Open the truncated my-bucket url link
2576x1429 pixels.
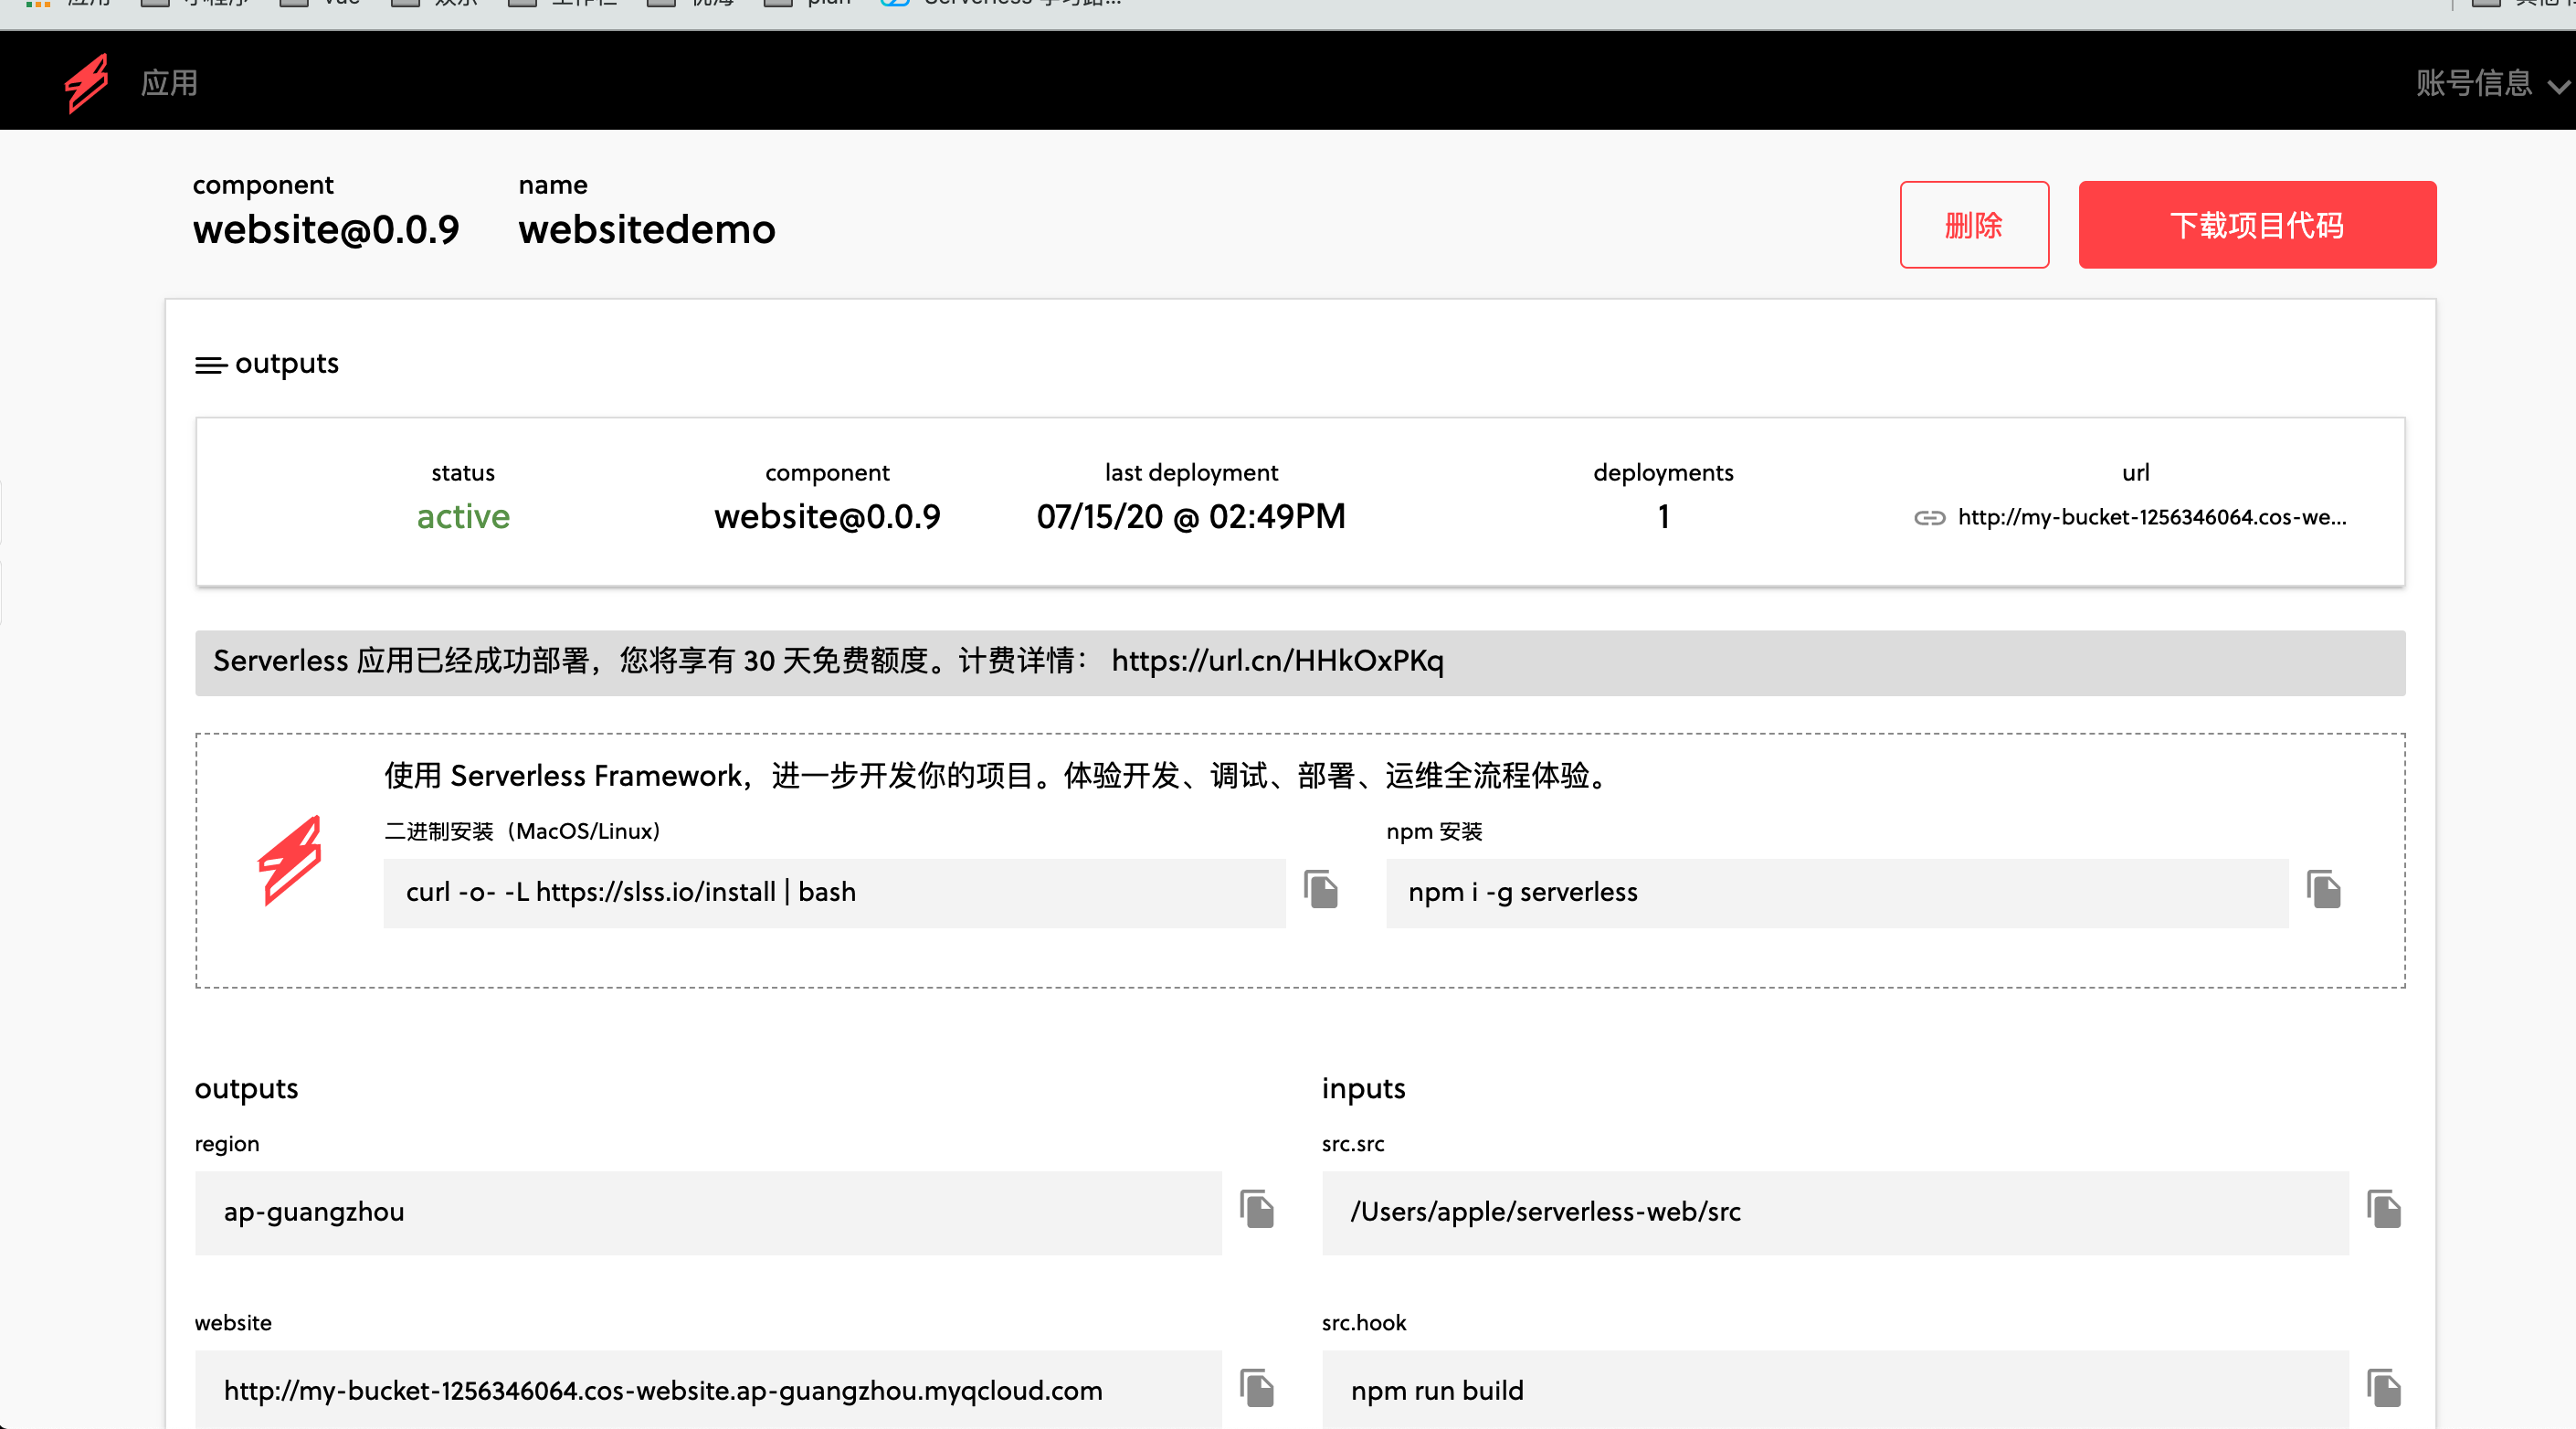point(2151,518)
